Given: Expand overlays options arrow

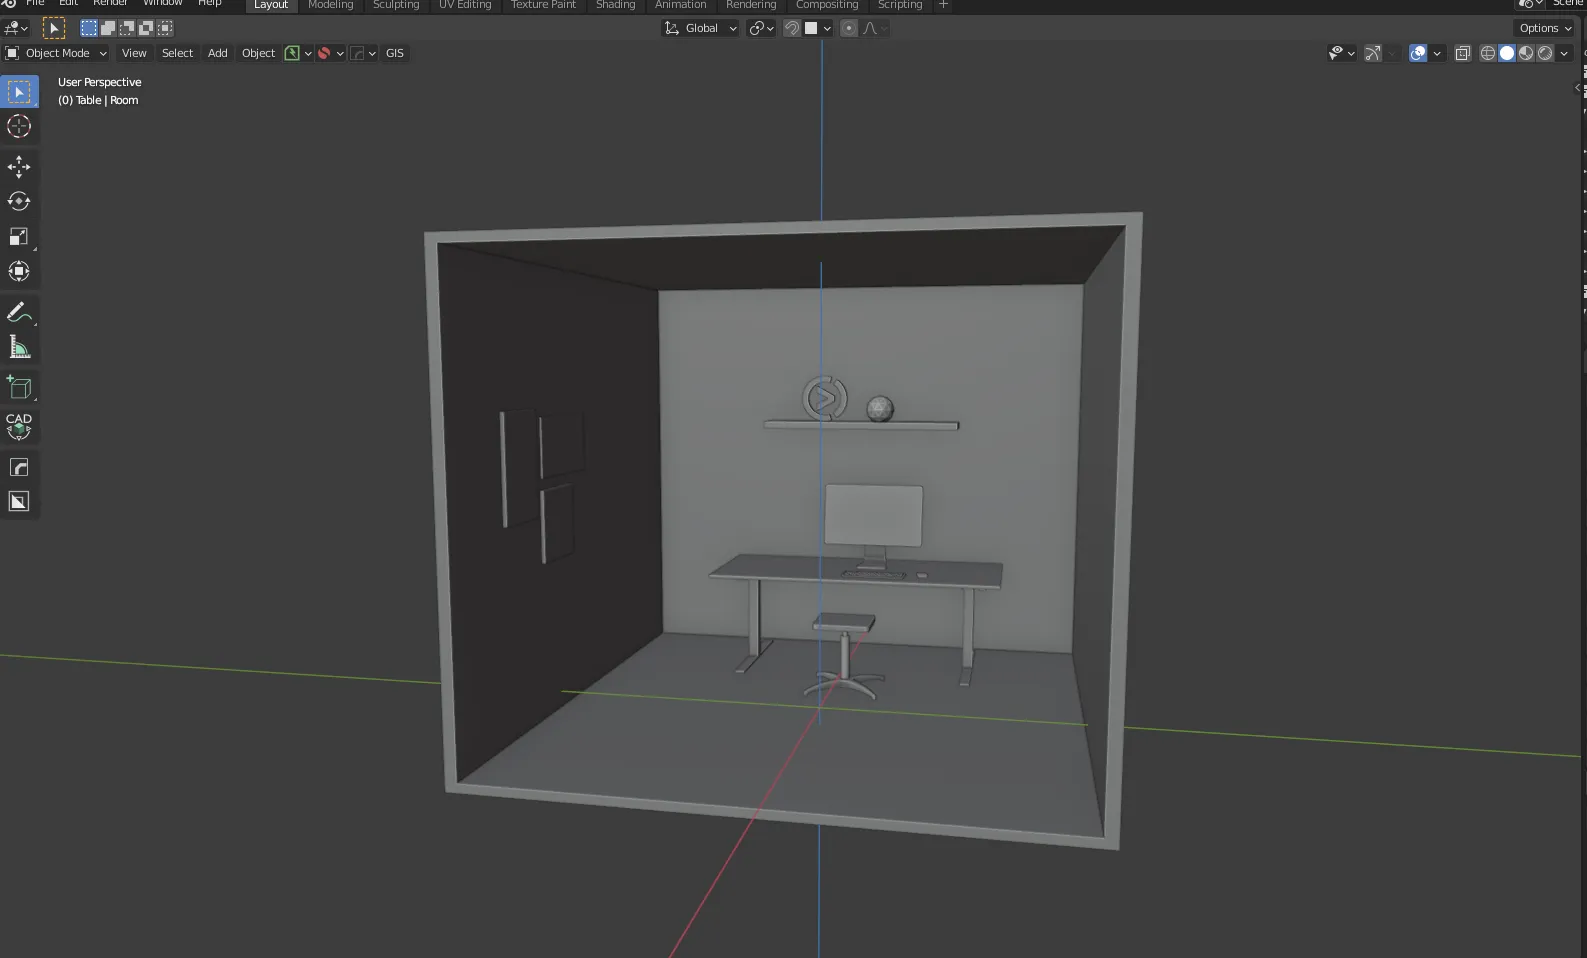Looking at the screenshot, I should [x=1437, y=53].
